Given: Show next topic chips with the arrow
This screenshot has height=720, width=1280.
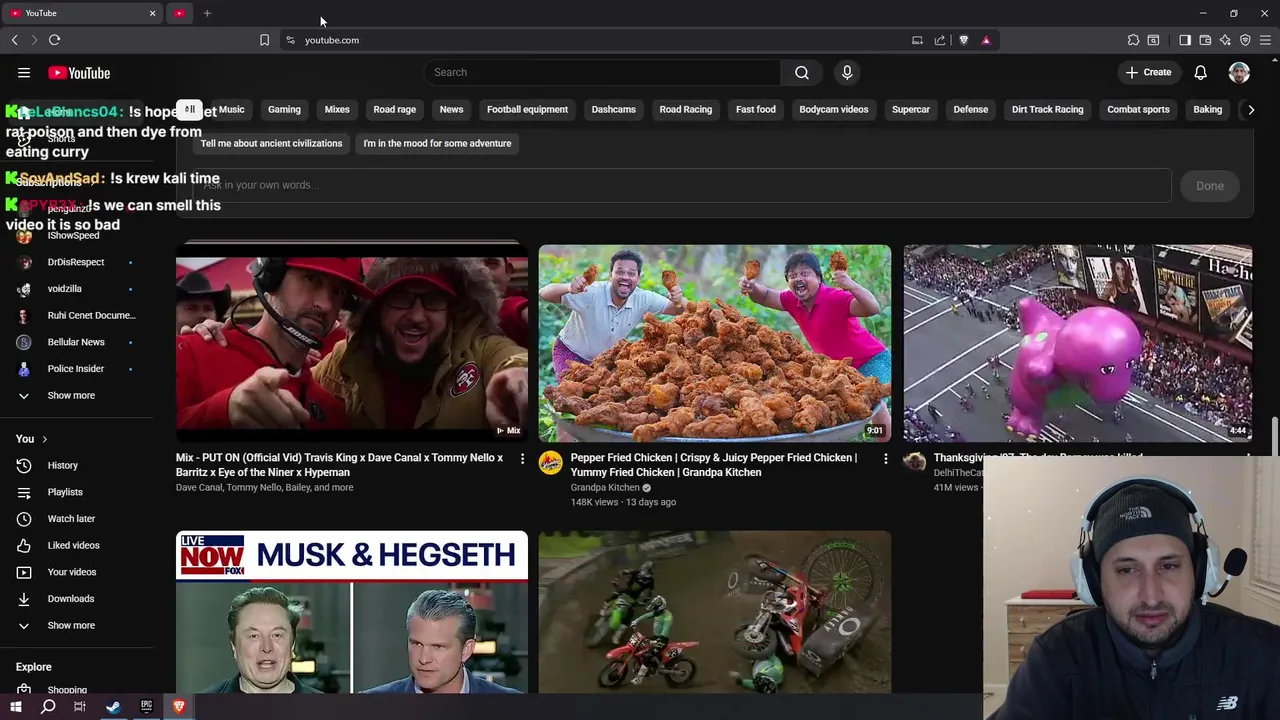Looking at the screenshot, I should click(x=1250, y=110).
